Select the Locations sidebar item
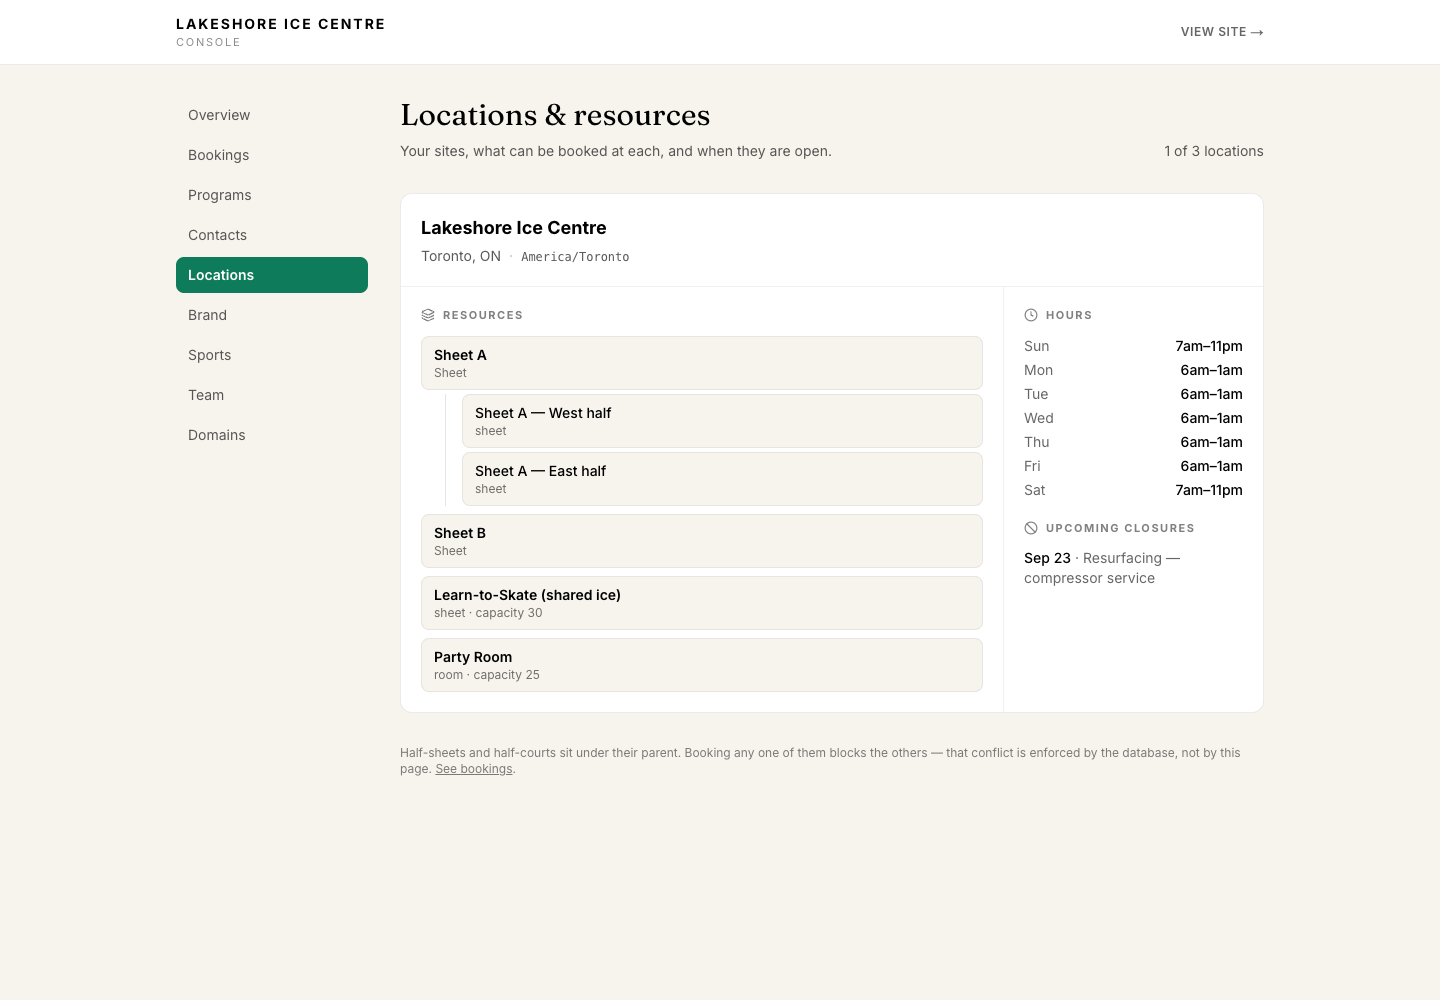 (272, 275)
